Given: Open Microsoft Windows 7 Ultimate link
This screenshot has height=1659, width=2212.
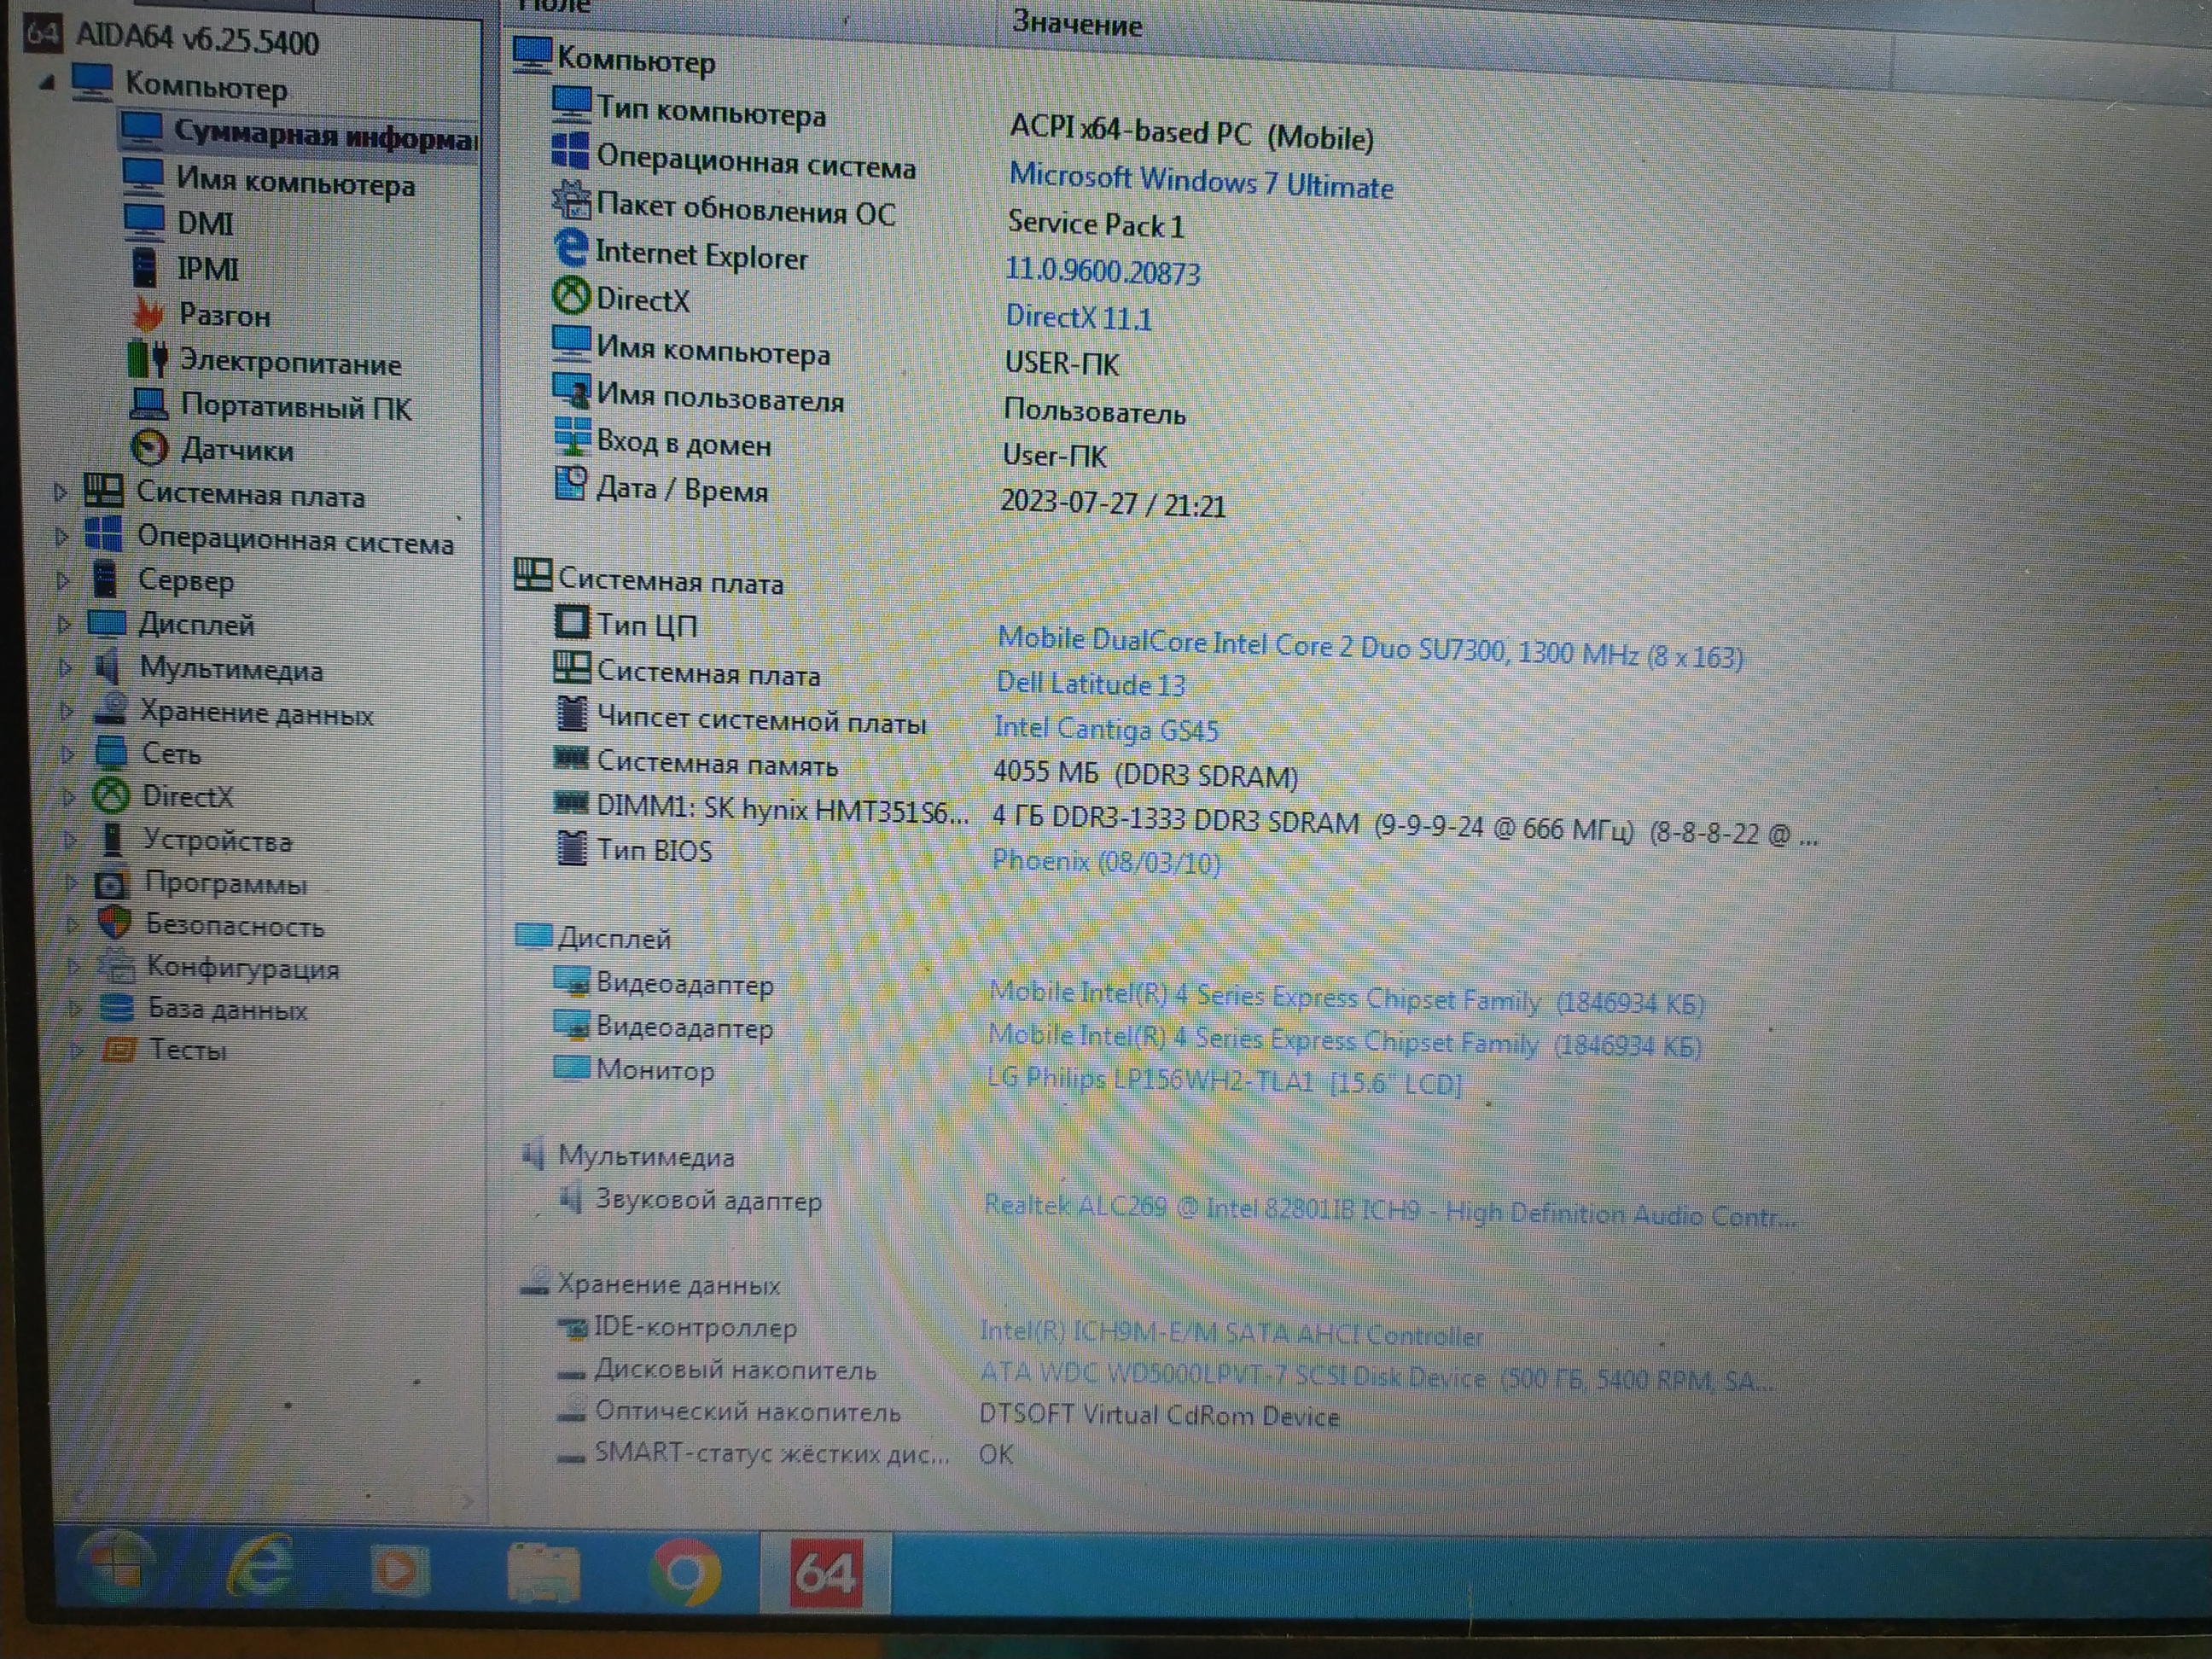Looking at the screenshot, I should (x=1200, y=181).
